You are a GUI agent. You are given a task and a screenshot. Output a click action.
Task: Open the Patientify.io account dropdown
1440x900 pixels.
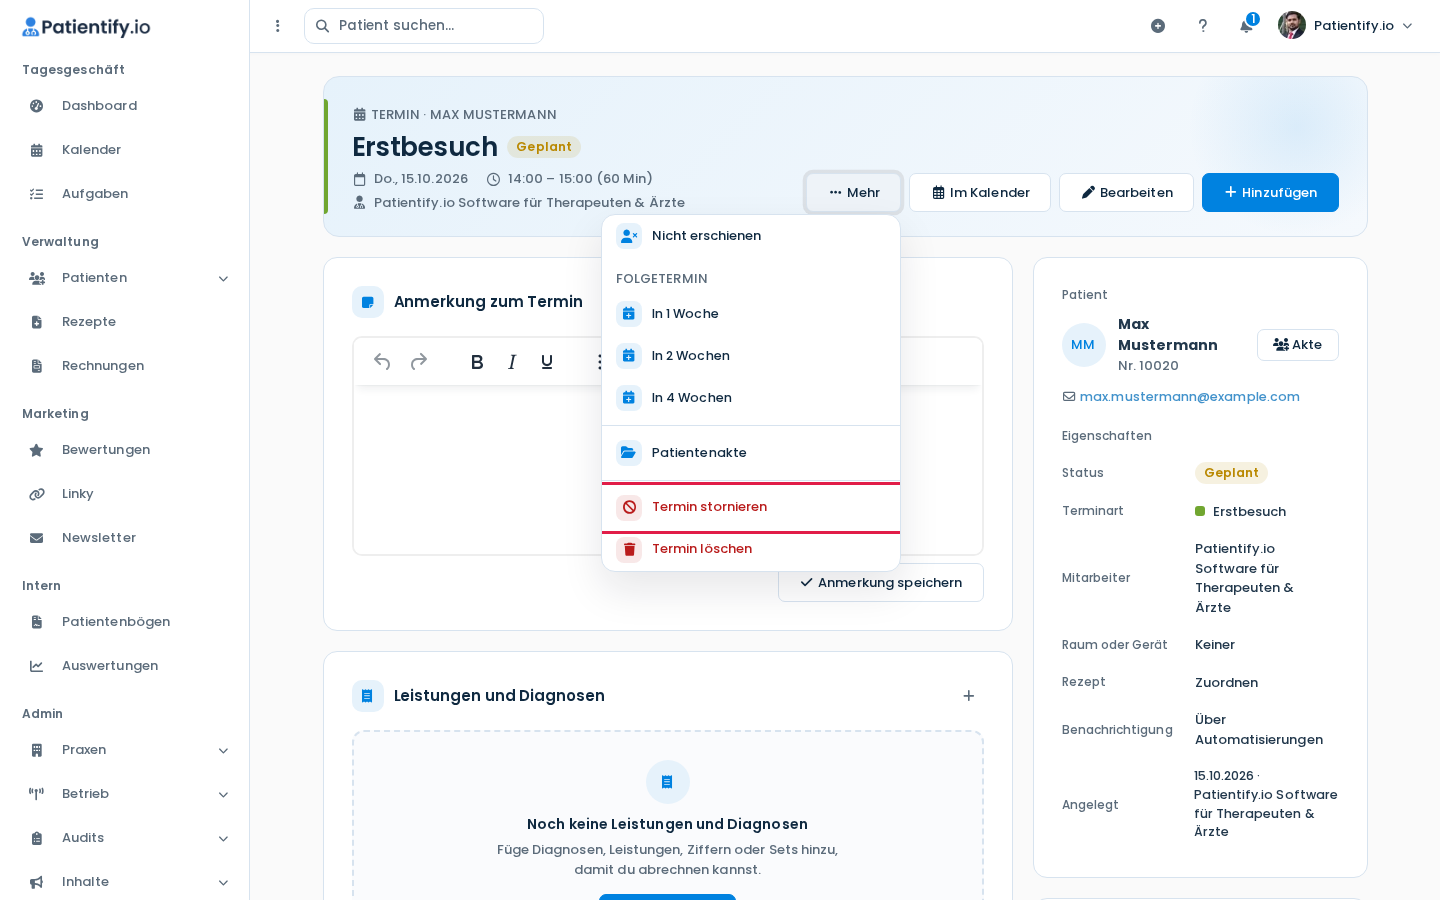coord(1346,26)
